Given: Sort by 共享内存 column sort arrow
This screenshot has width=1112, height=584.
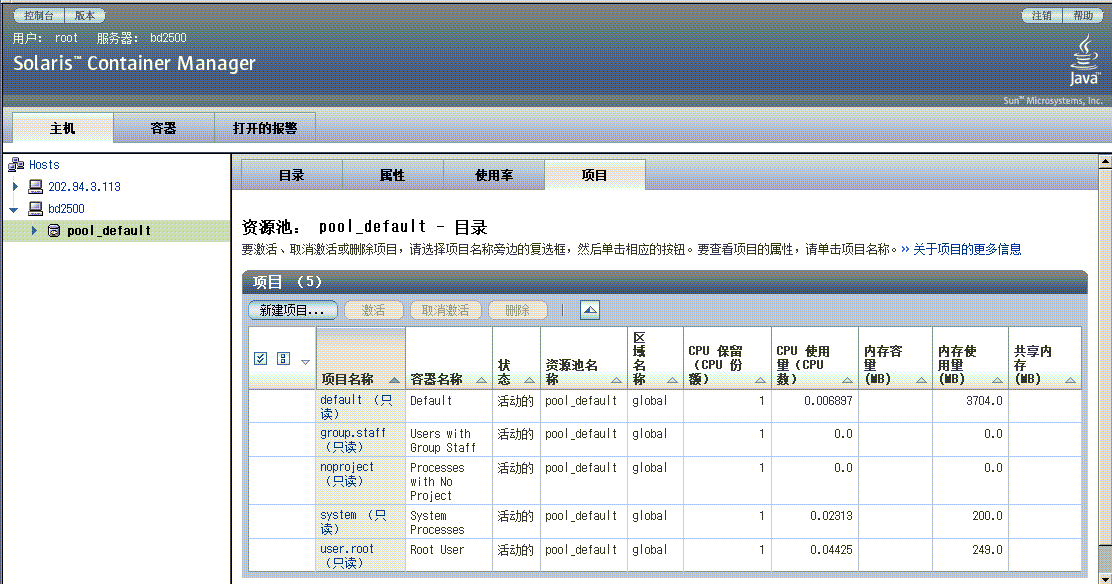Looking at the screenshot, I should tap(1070, 380).
